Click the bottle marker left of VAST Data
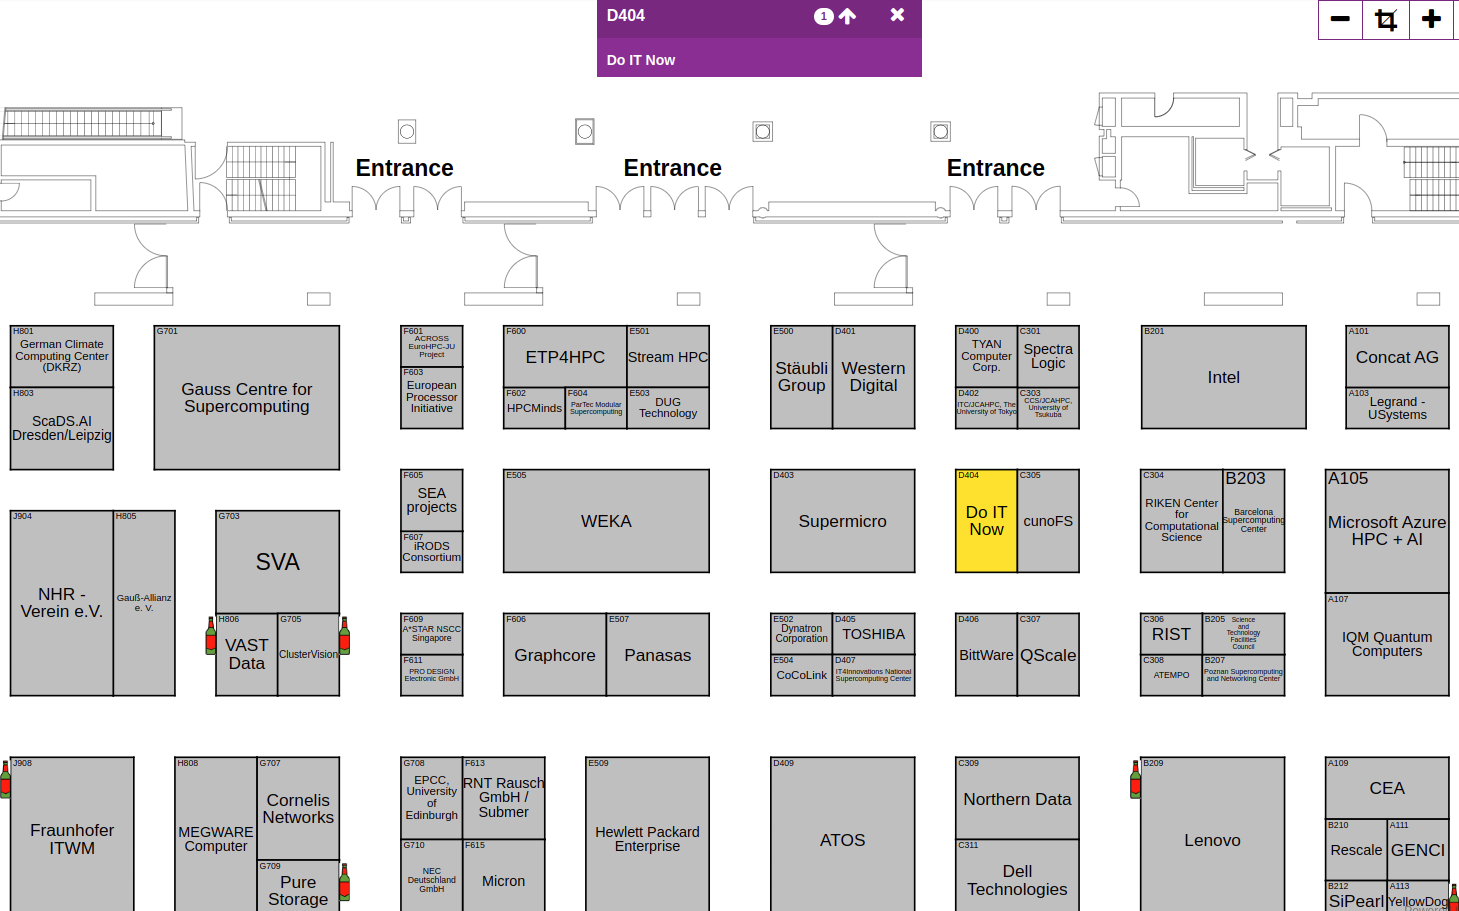Screen dimensions: 1459x911 (x=211, y=636)
